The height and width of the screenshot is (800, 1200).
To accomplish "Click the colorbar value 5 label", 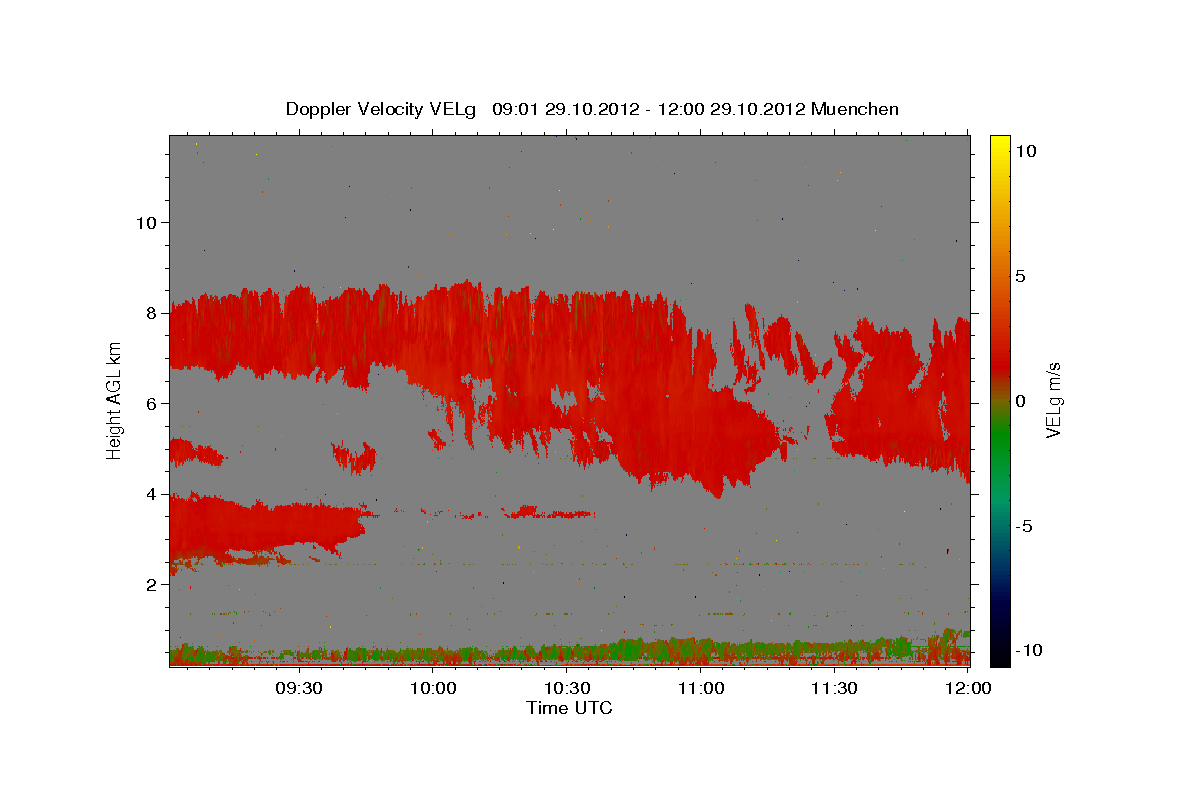I will [x=1021, y=275].
